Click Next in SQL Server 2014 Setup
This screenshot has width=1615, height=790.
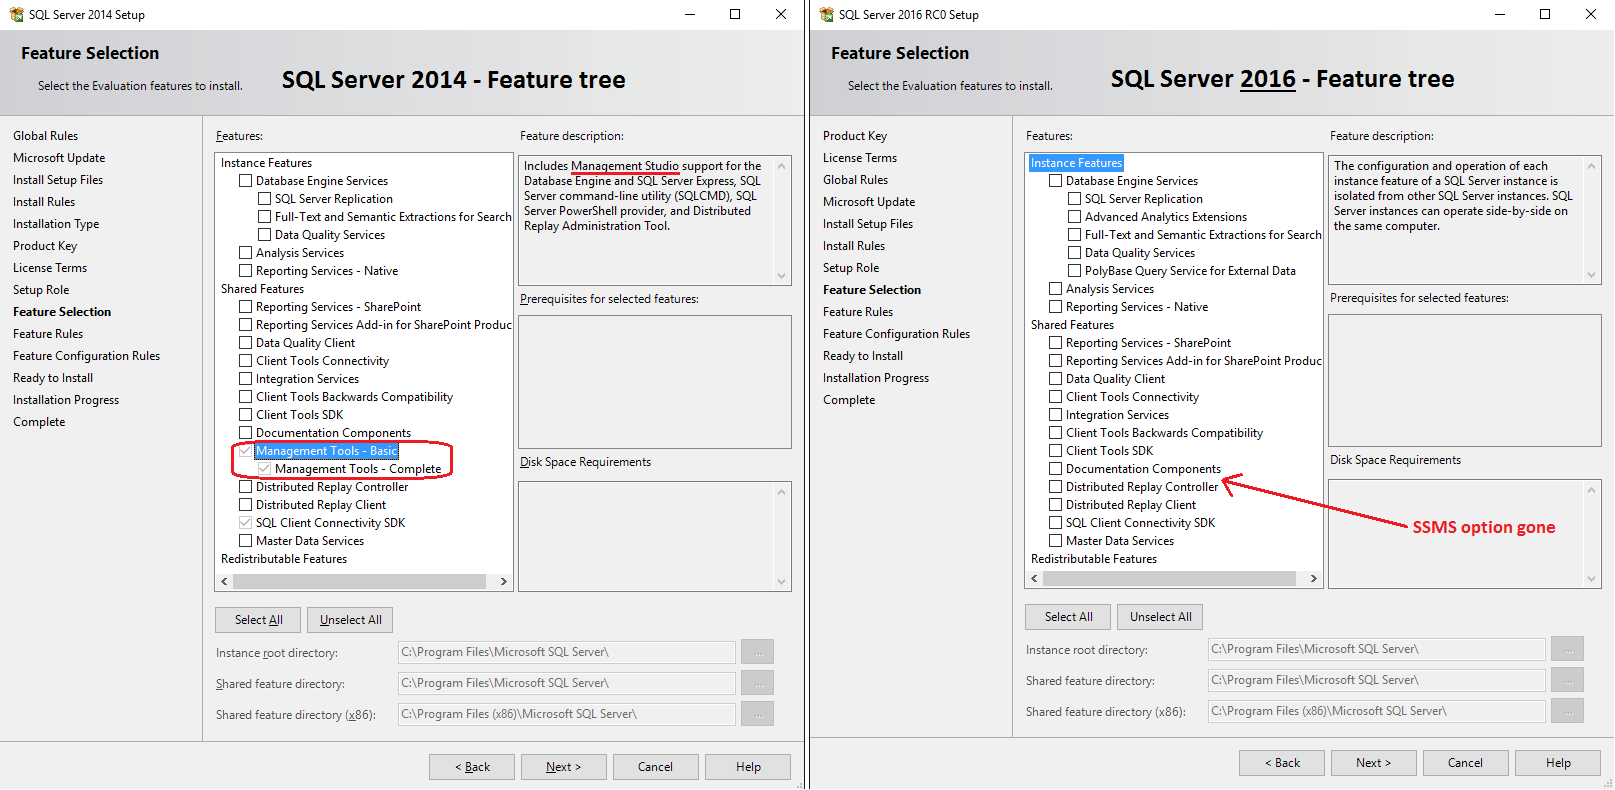coord(564,767)
